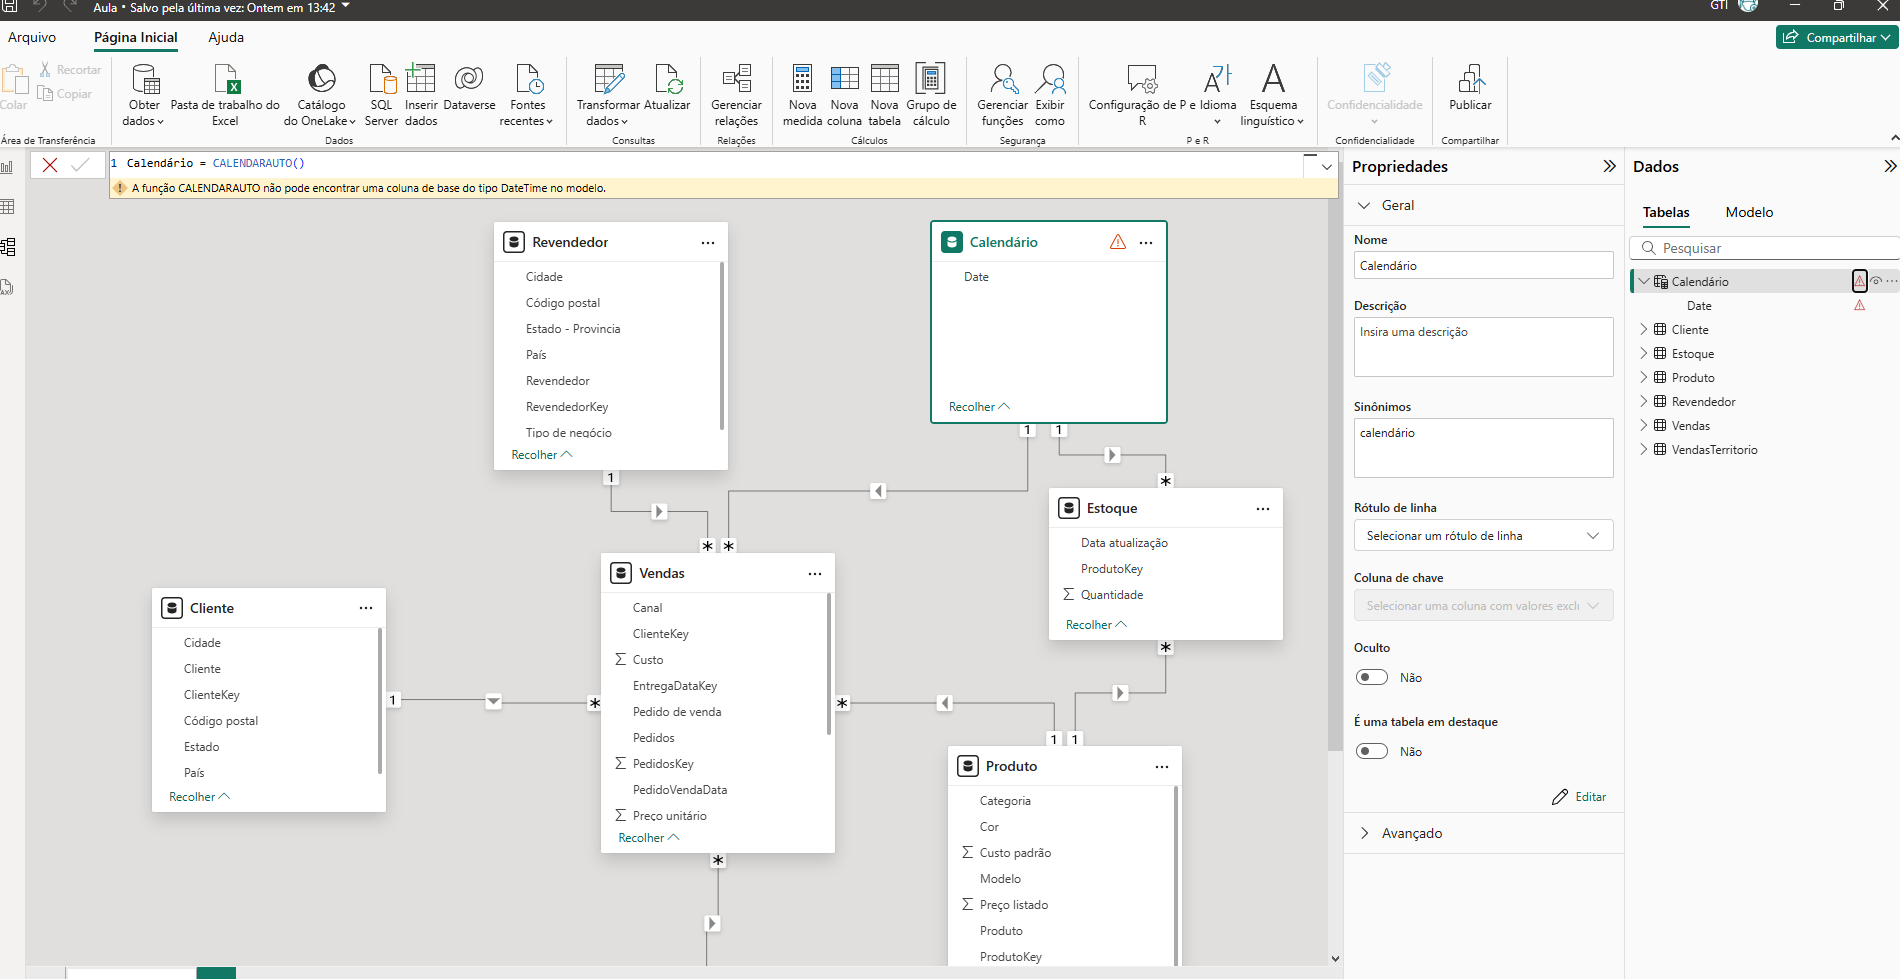The width and height of the screenshot is (1900, 979).
Task: Expand the formula bar chevron
Action: pyautogui.click(x=1327, y=167)
